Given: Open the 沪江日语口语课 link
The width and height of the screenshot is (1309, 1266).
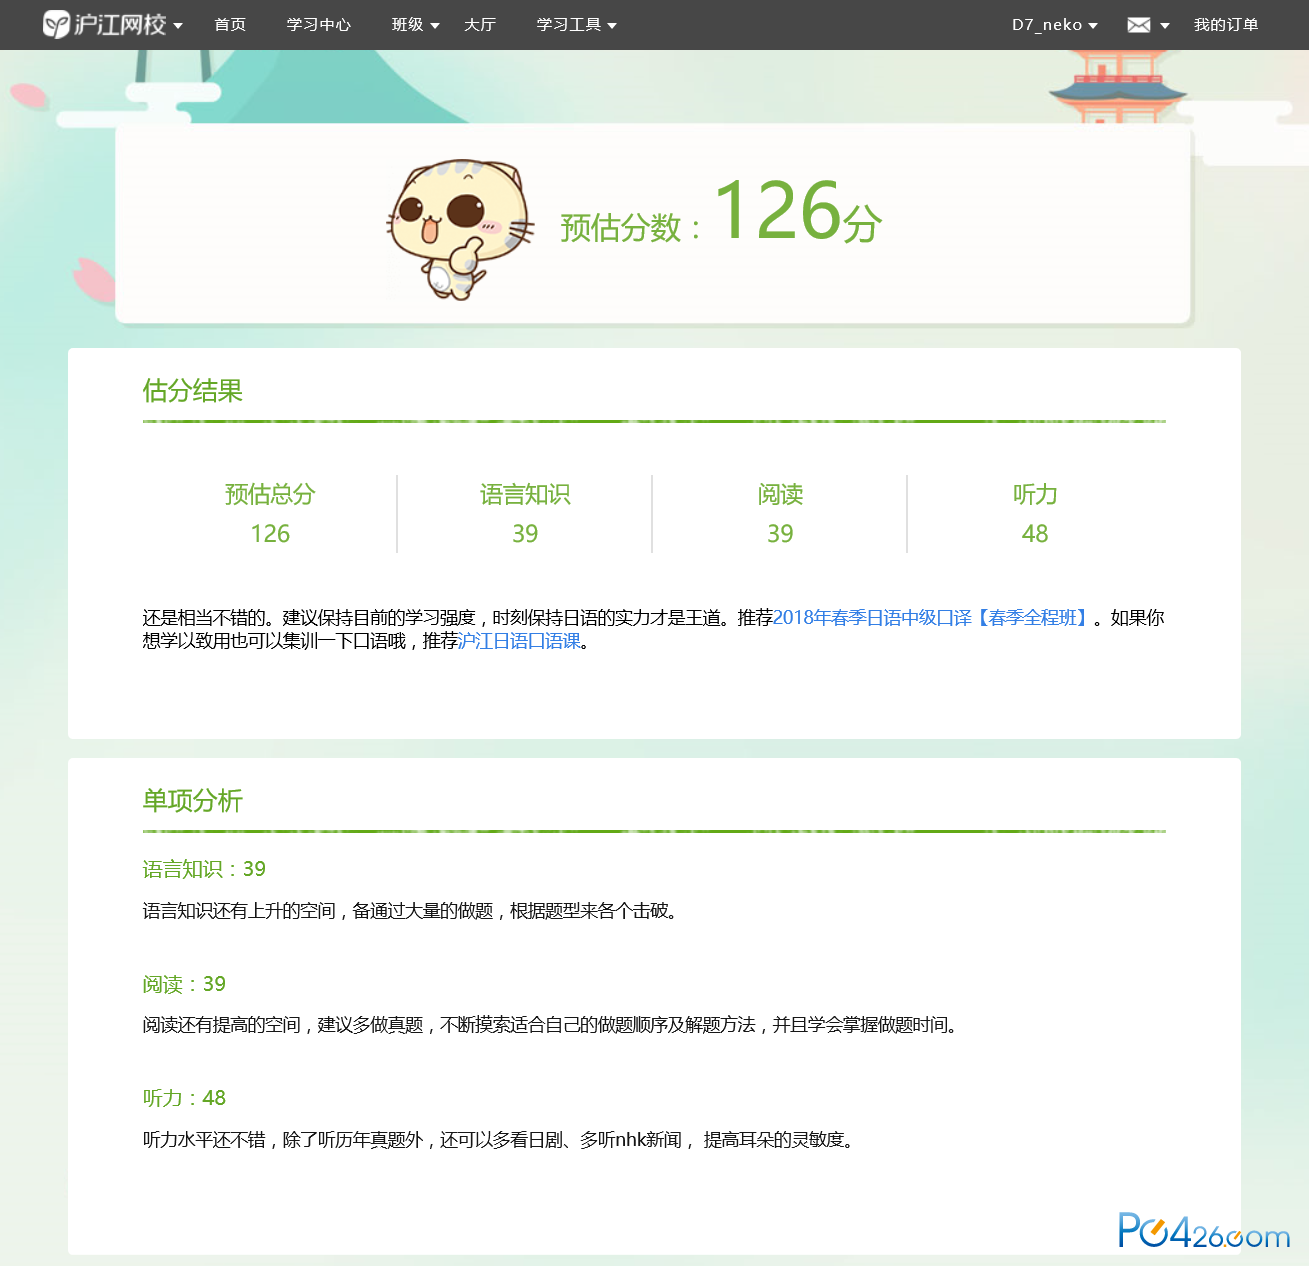Looking at the screenshot, I should click(519, 641).
